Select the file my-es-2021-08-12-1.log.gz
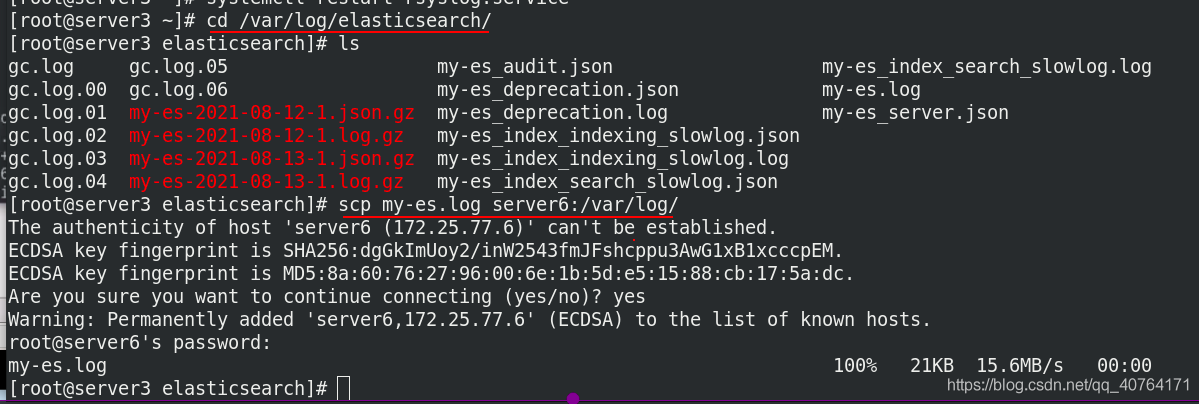Viewport: 1199px width, 404px height. click(x=266, y=136)
